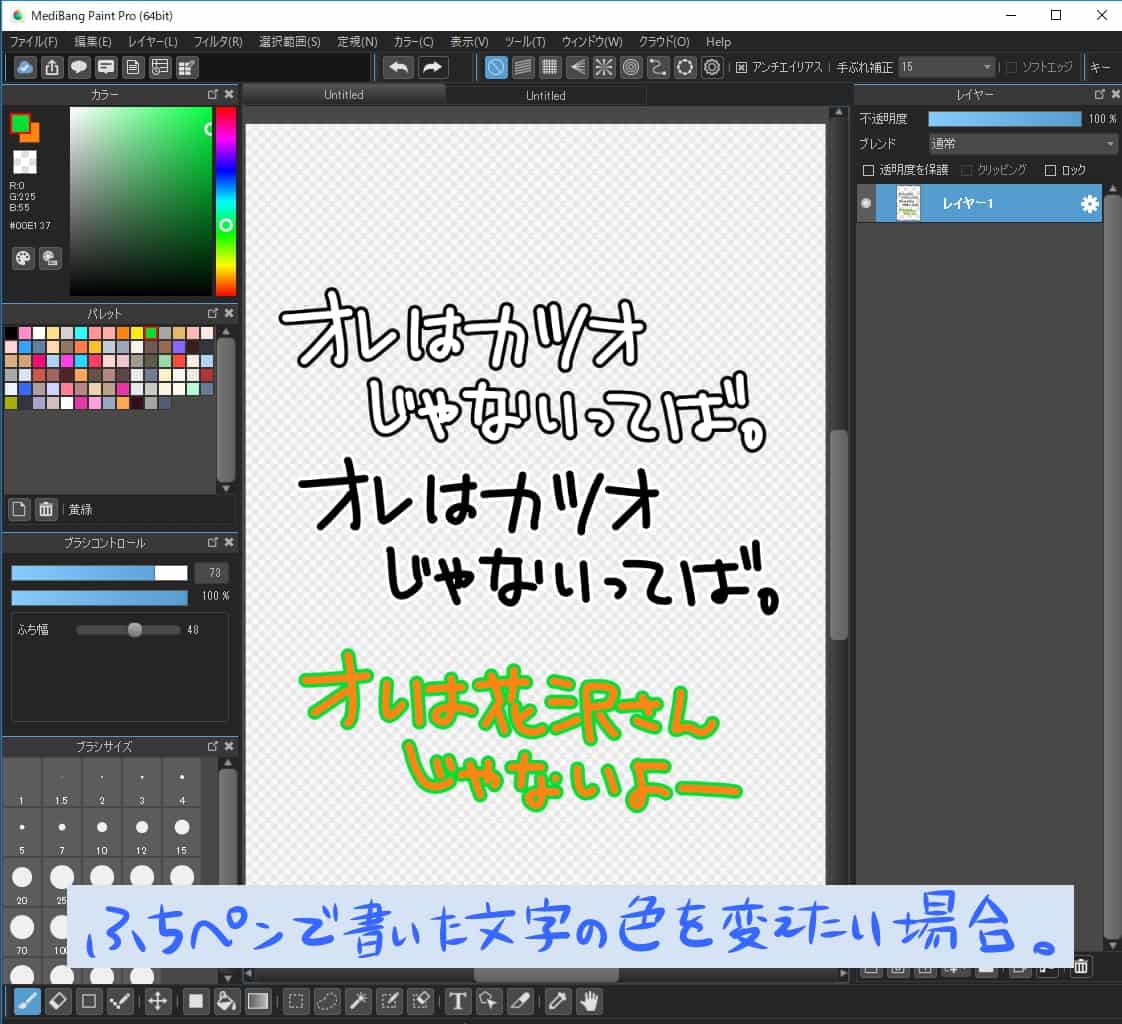
Task: Select the selection eraser tool
Action: [421, 1000]
